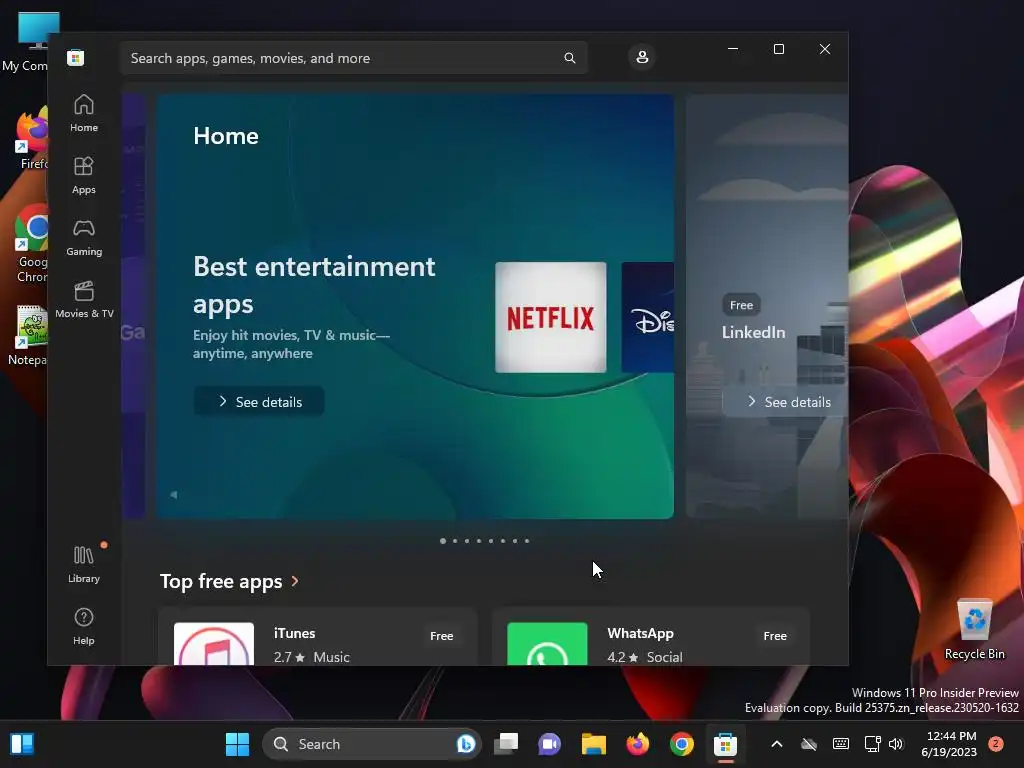Select the seventh carousel page dot
The height and width of the screenshot is (768, 1024).
coord(515,541)
